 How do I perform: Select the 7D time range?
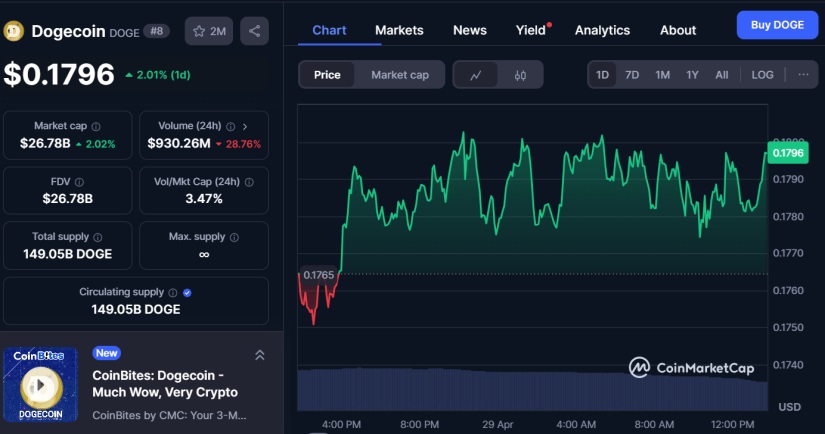[x=632, y=75]
